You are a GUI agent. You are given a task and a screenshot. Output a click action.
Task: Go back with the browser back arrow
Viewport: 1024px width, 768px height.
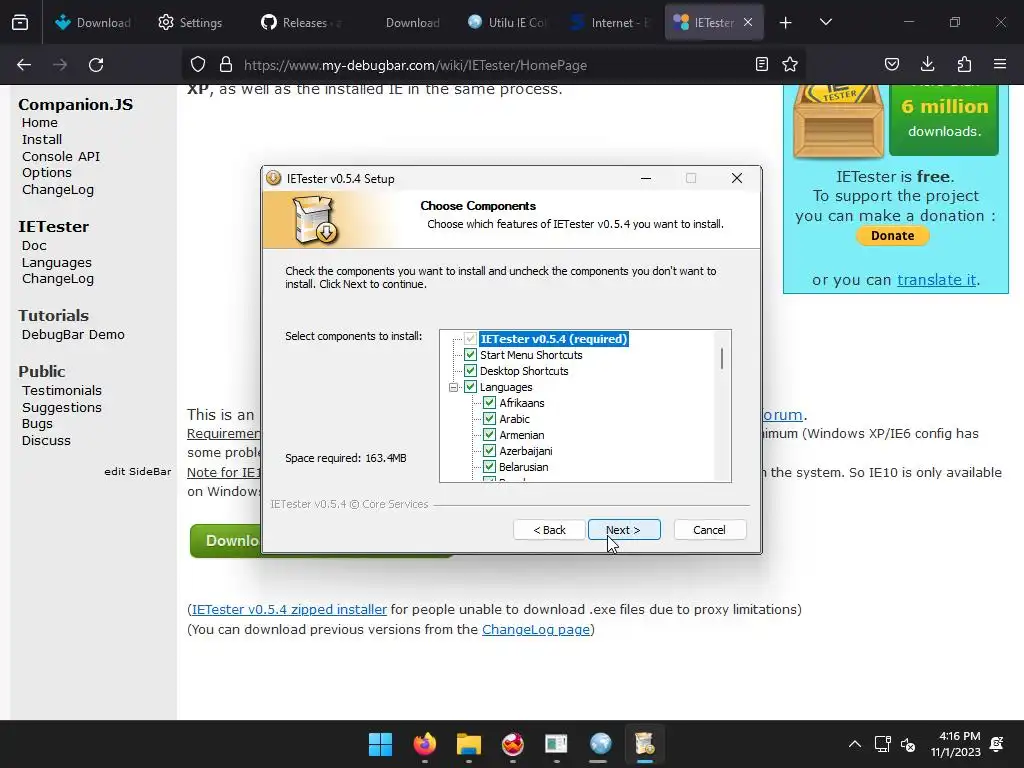(24, 65)
